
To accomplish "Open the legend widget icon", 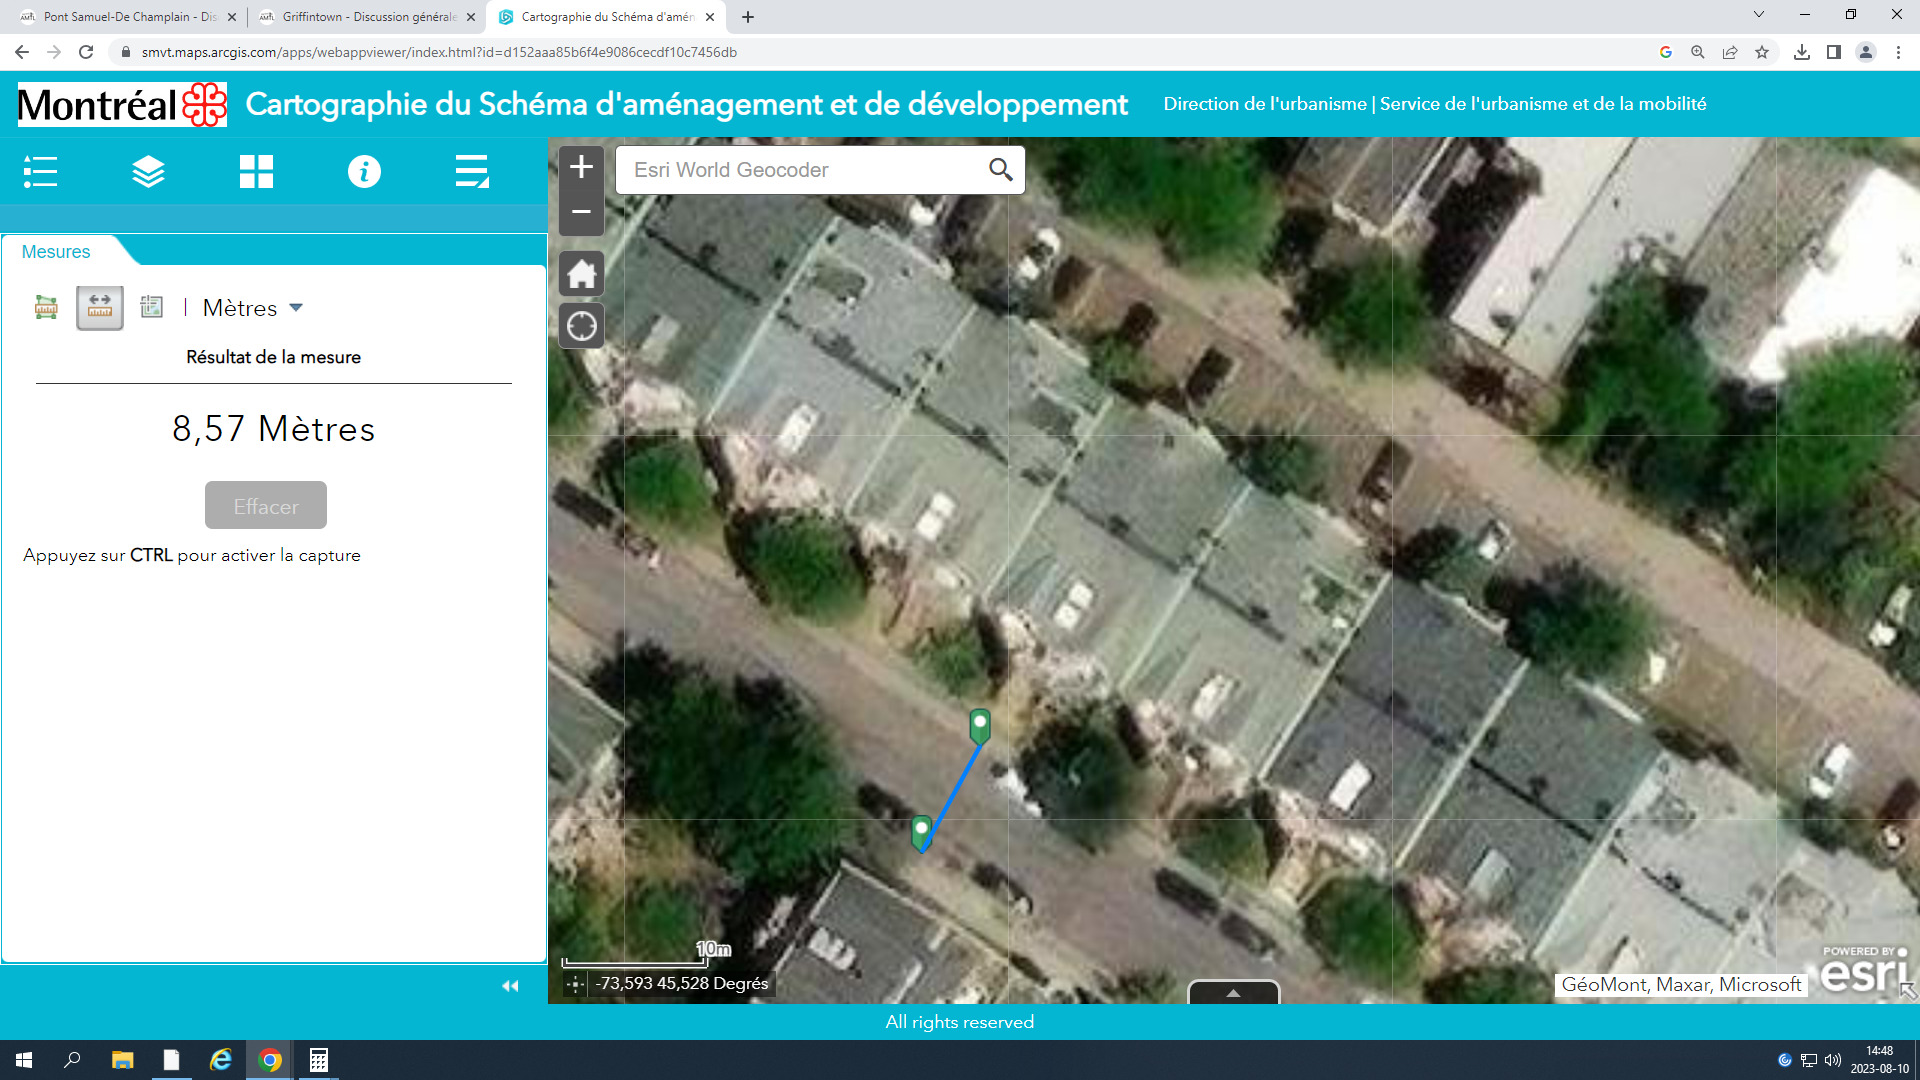I will tap(40, 171).
